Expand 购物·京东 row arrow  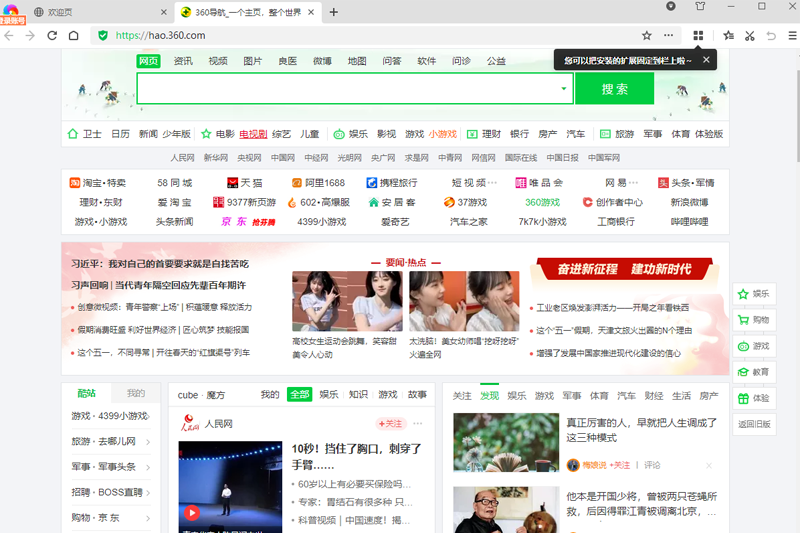coord(148,518)
